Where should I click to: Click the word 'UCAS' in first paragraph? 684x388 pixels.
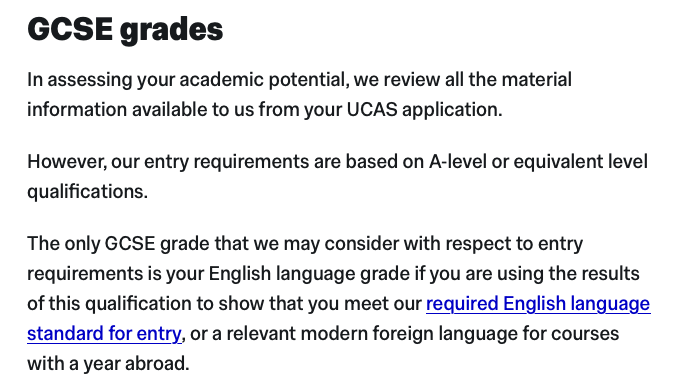372,110
